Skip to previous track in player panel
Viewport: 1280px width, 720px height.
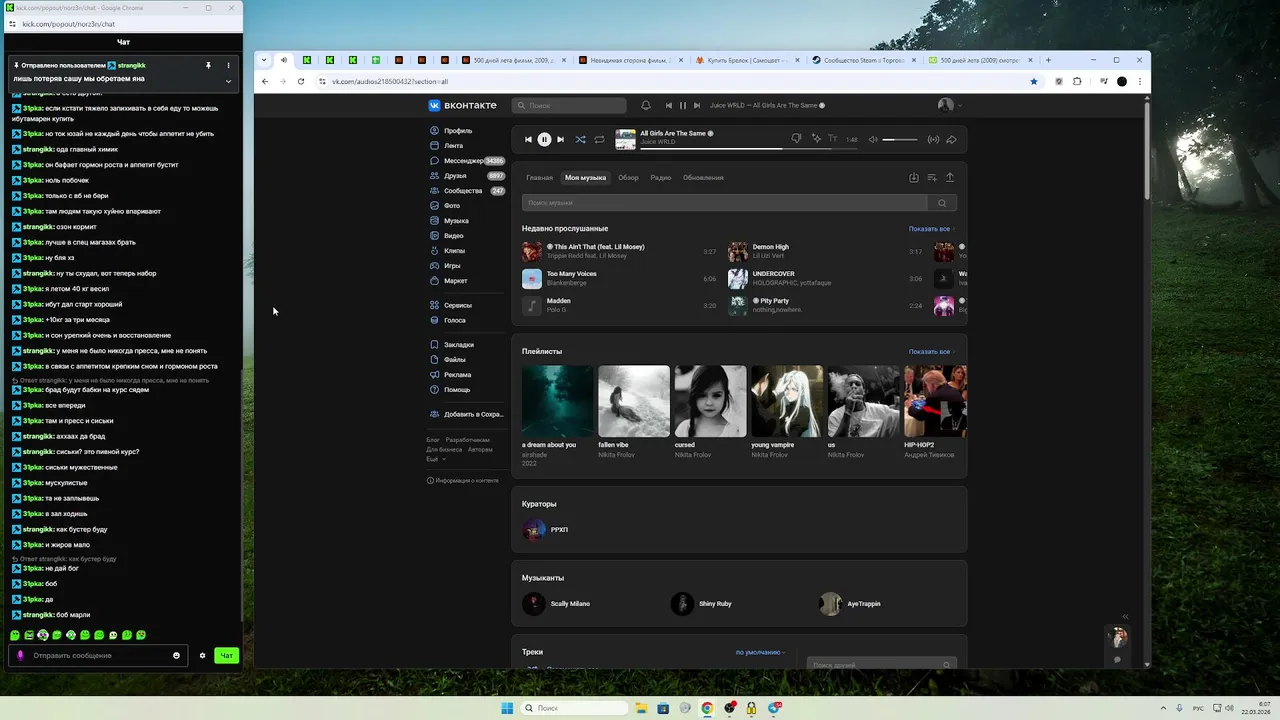coord(528,140)
